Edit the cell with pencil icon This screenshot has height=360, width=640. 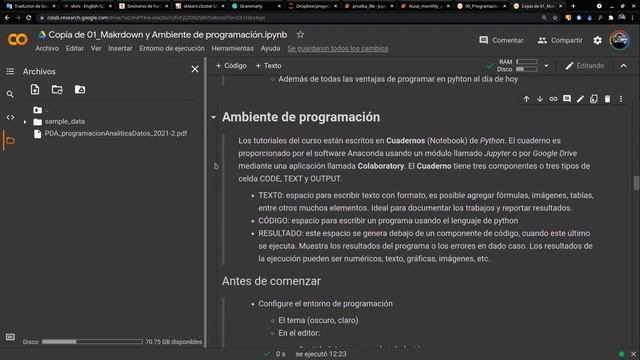pos(580,99)
